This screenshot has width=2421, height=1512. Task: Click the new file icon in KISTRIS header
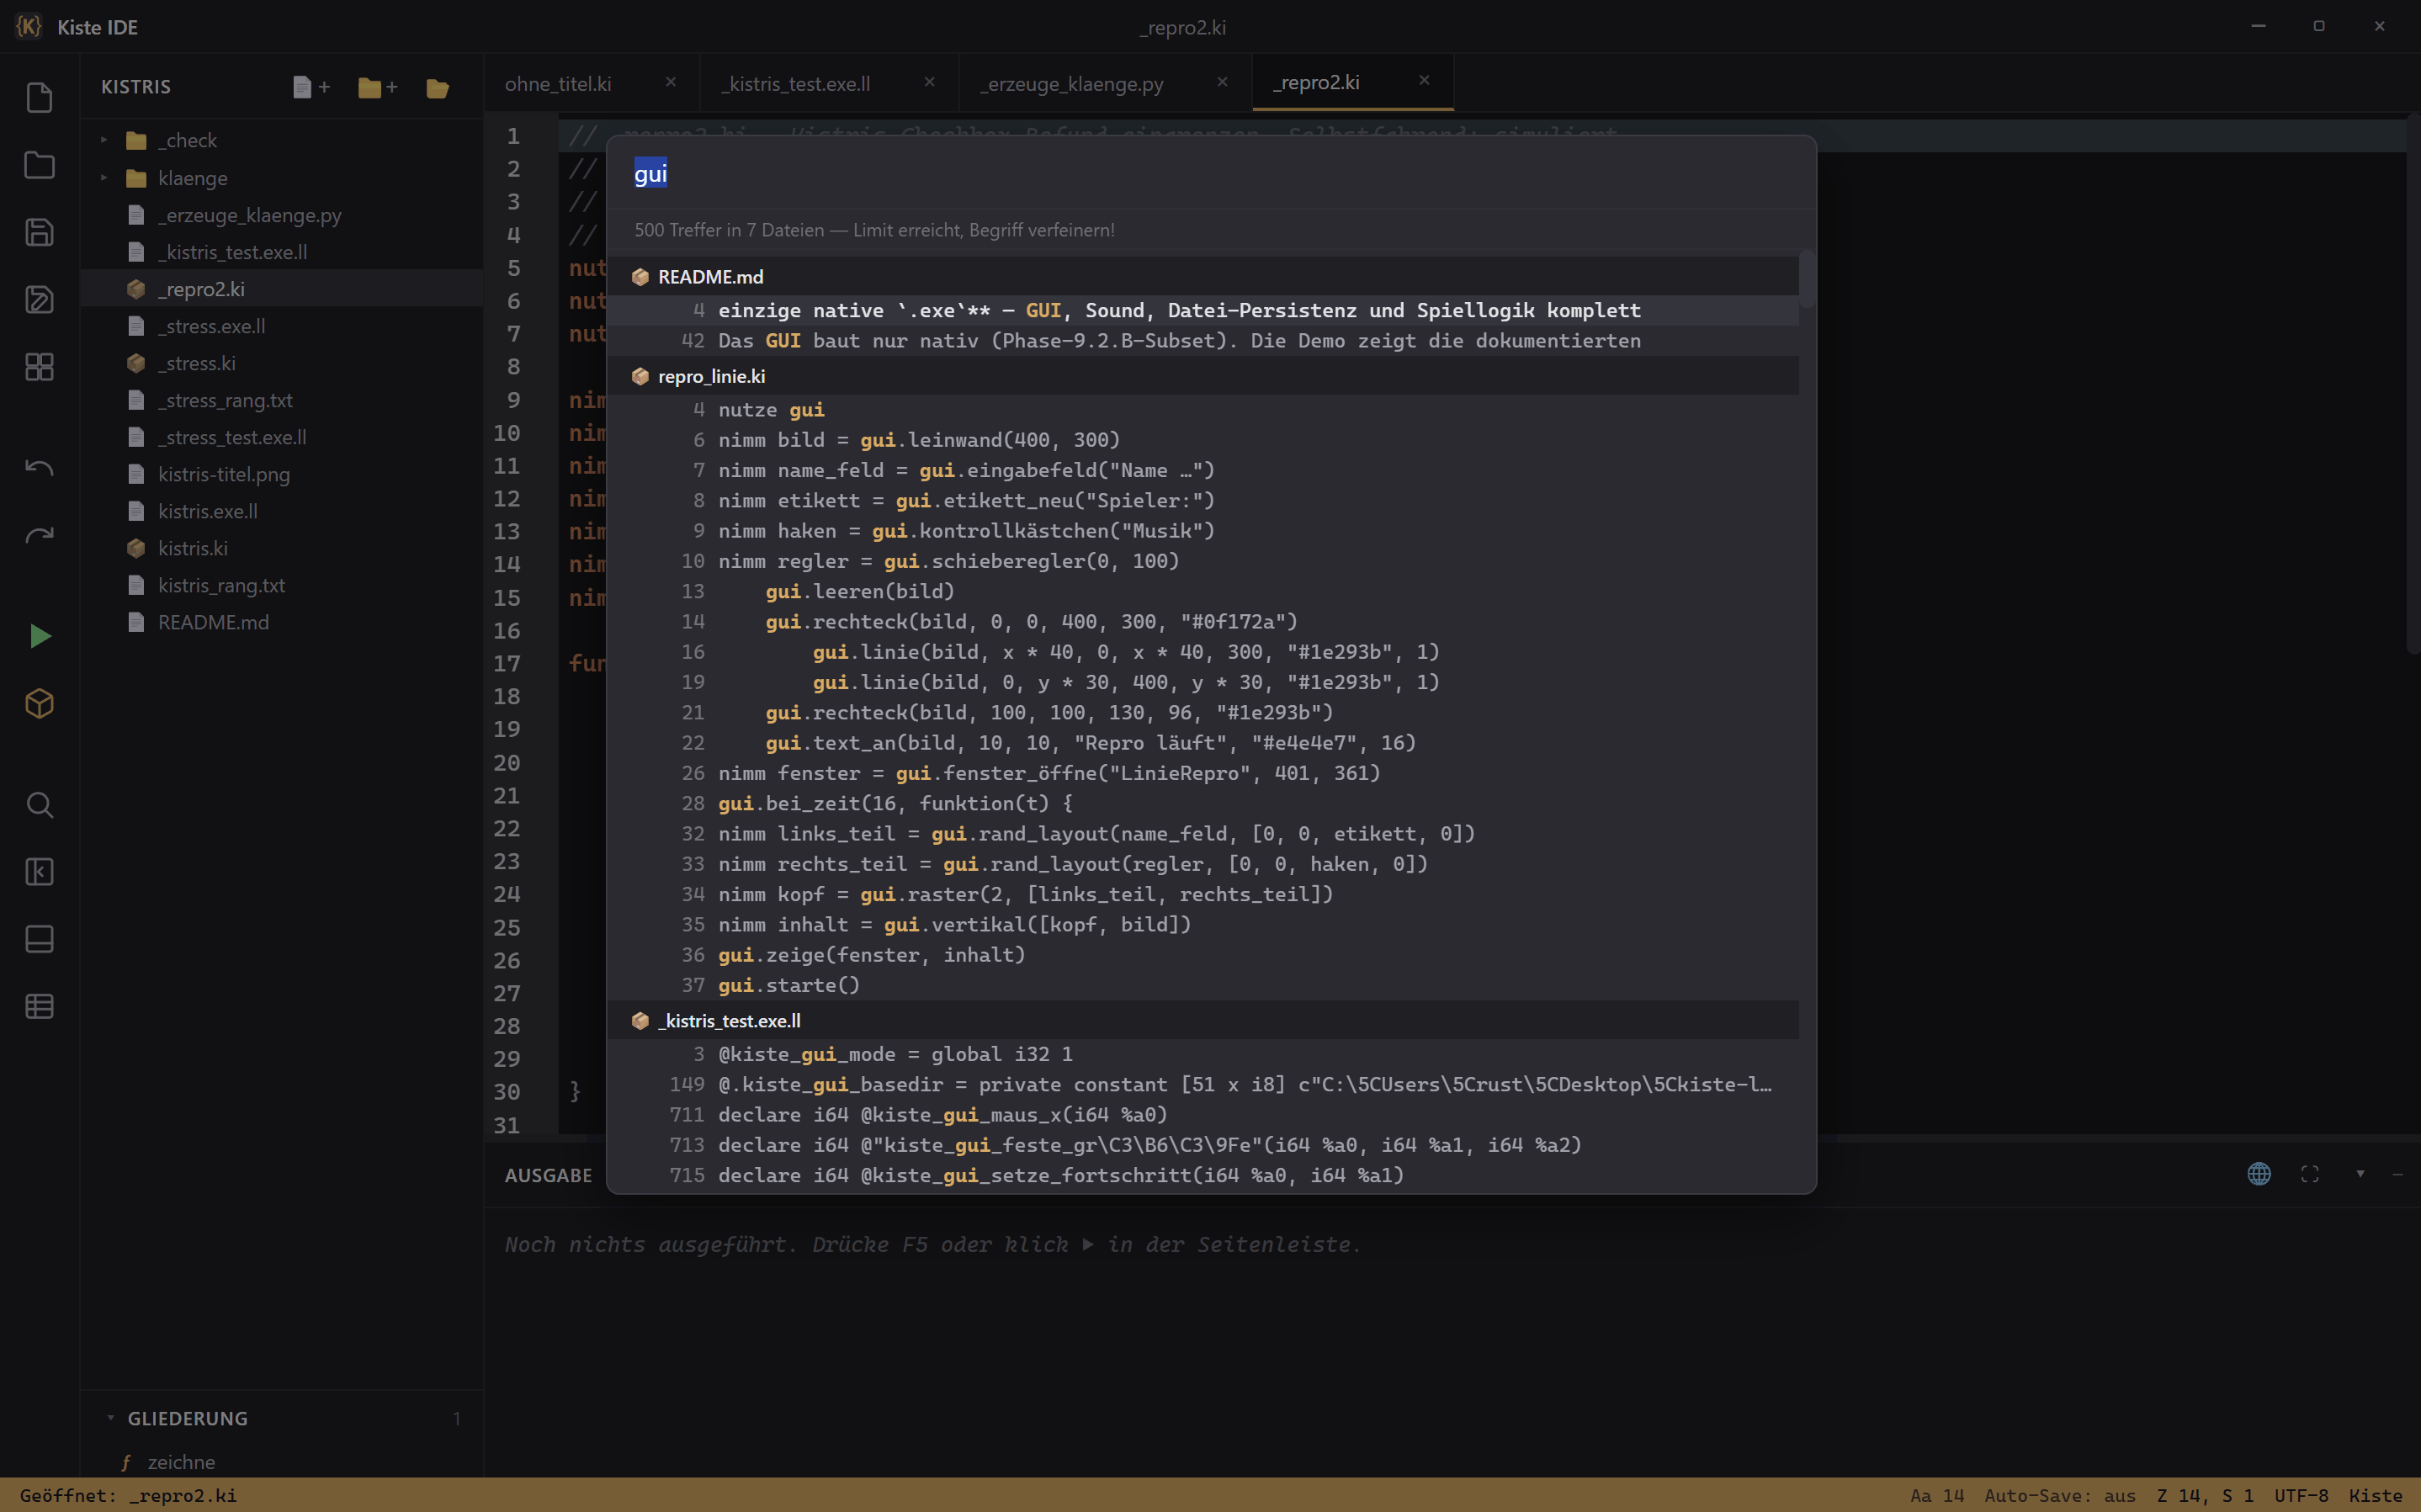(311, 87)
